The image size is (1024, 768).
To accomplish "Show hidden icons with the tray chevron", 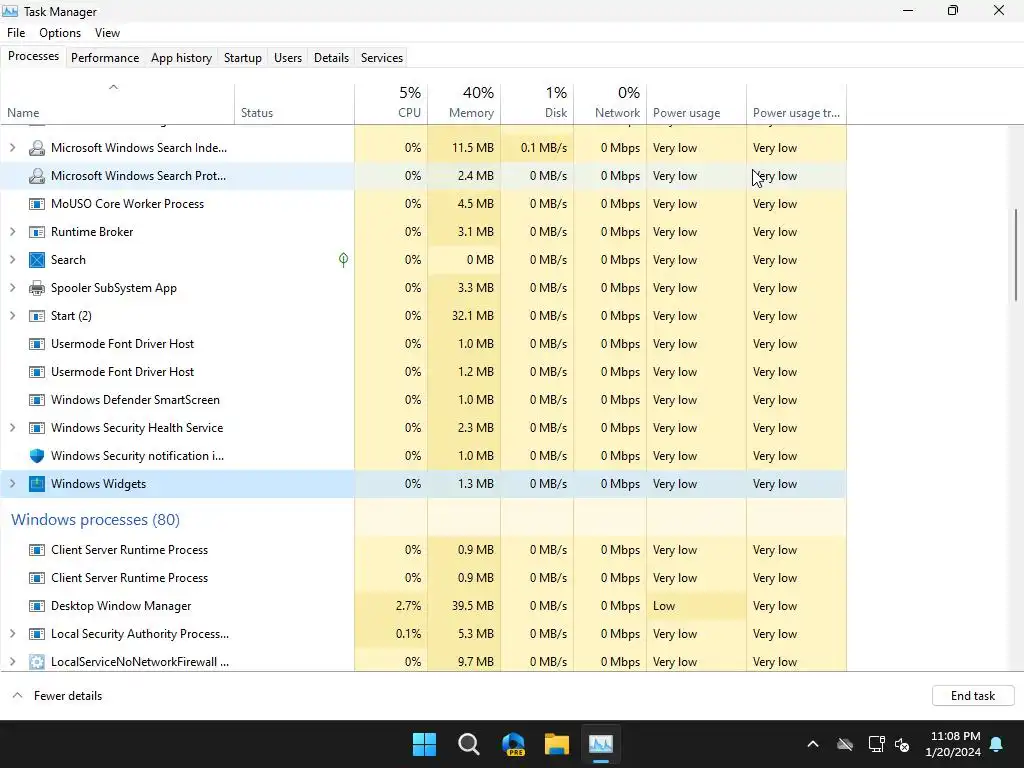I will pyautogui.click(x=813, y=744).
